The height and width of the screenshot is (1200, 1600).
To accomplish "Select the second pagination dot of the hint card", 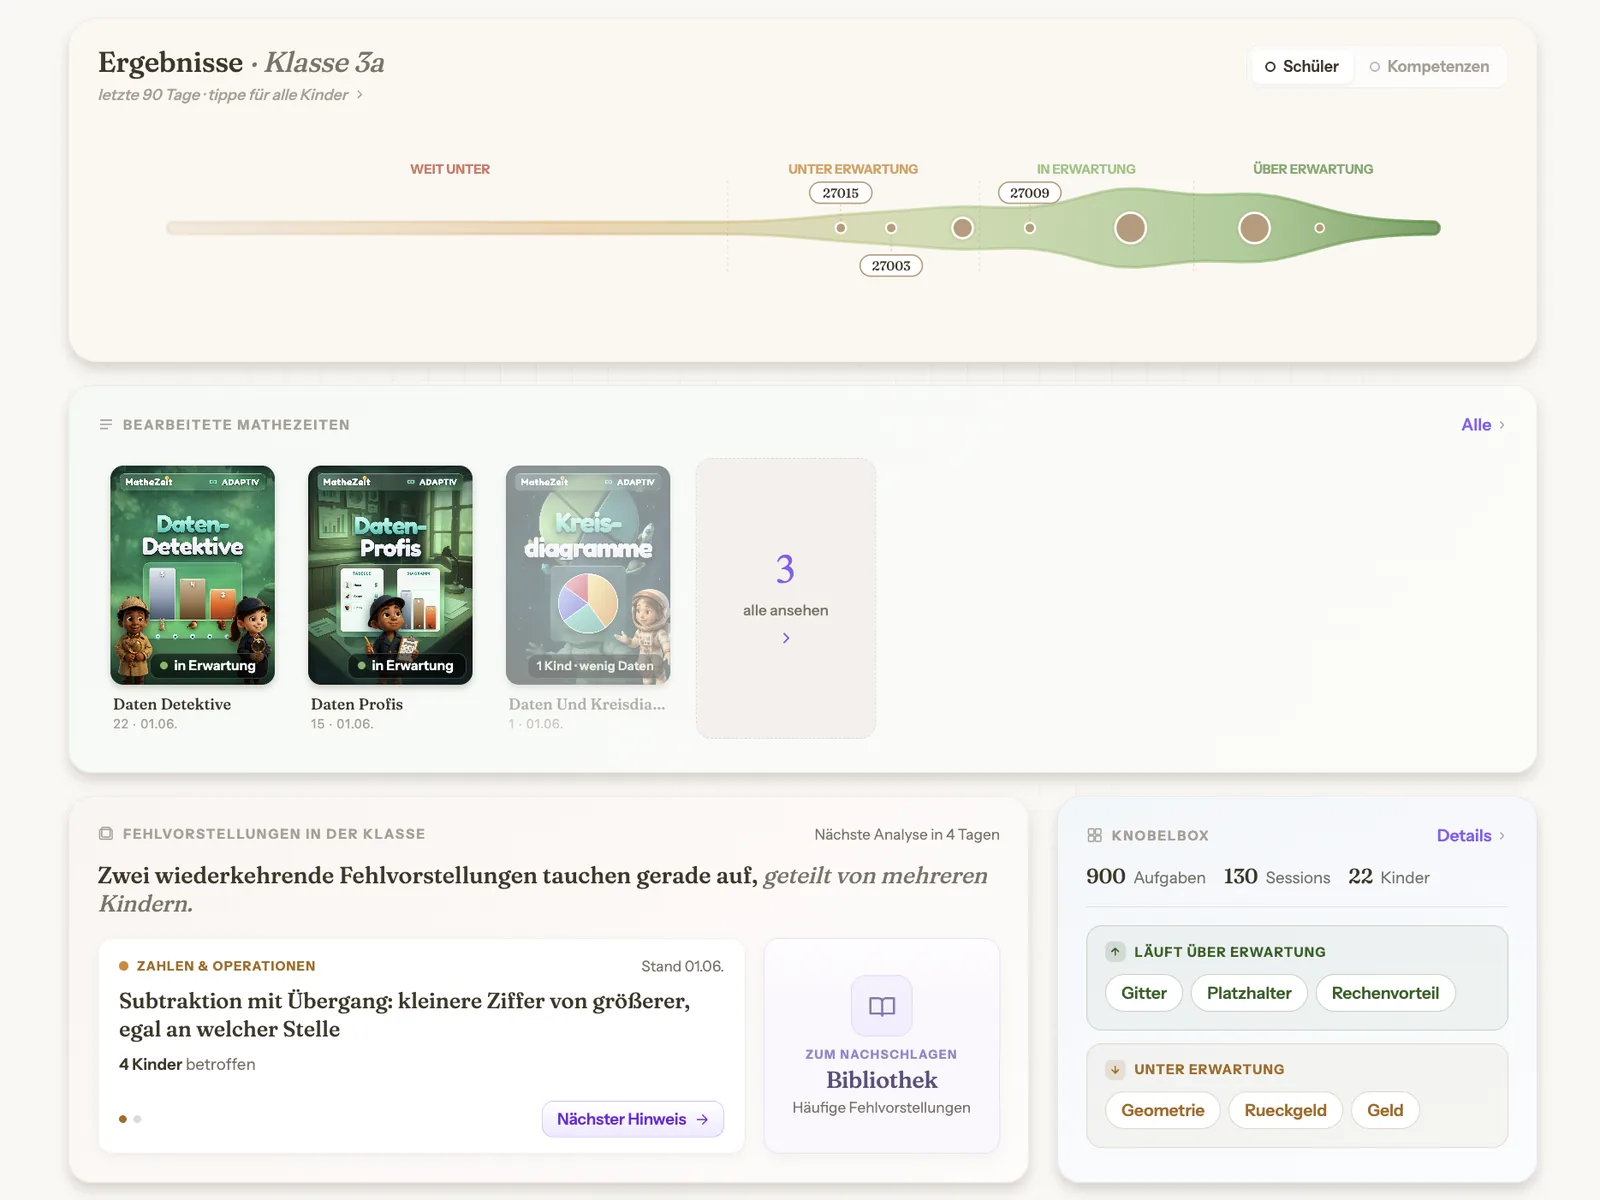I will [138, 1119].
